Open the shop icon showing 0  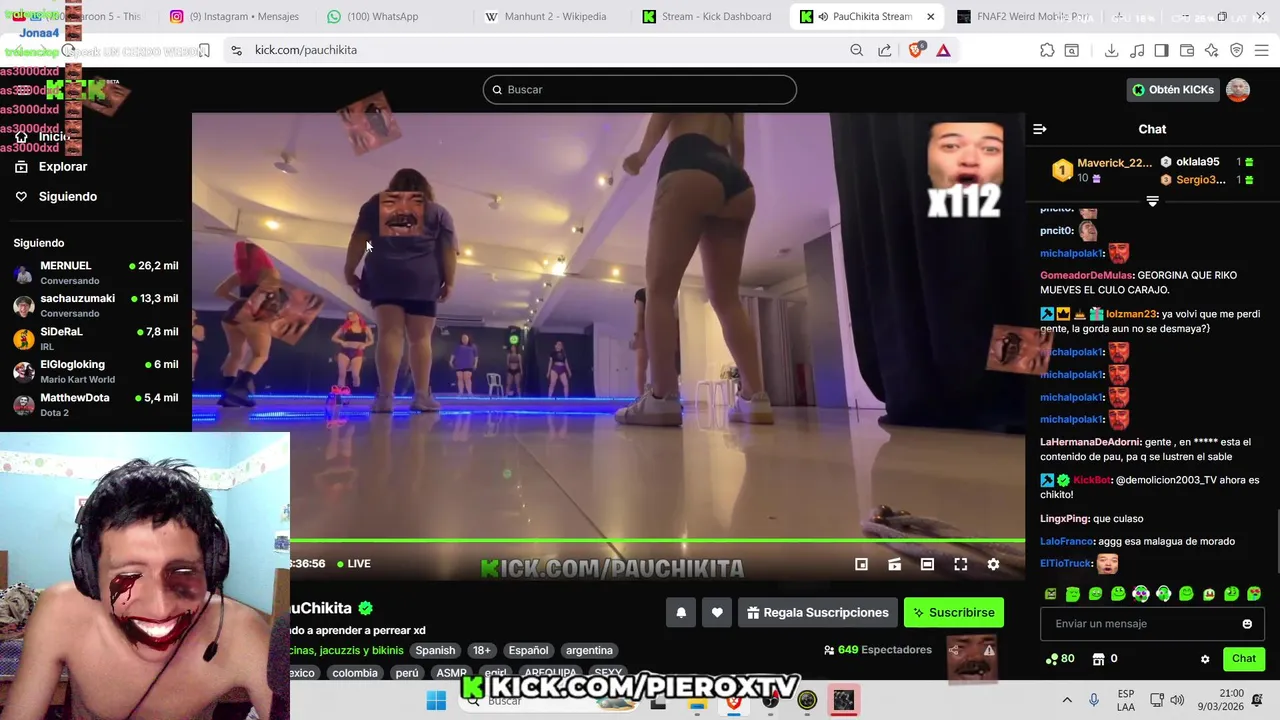point(1105,659)
